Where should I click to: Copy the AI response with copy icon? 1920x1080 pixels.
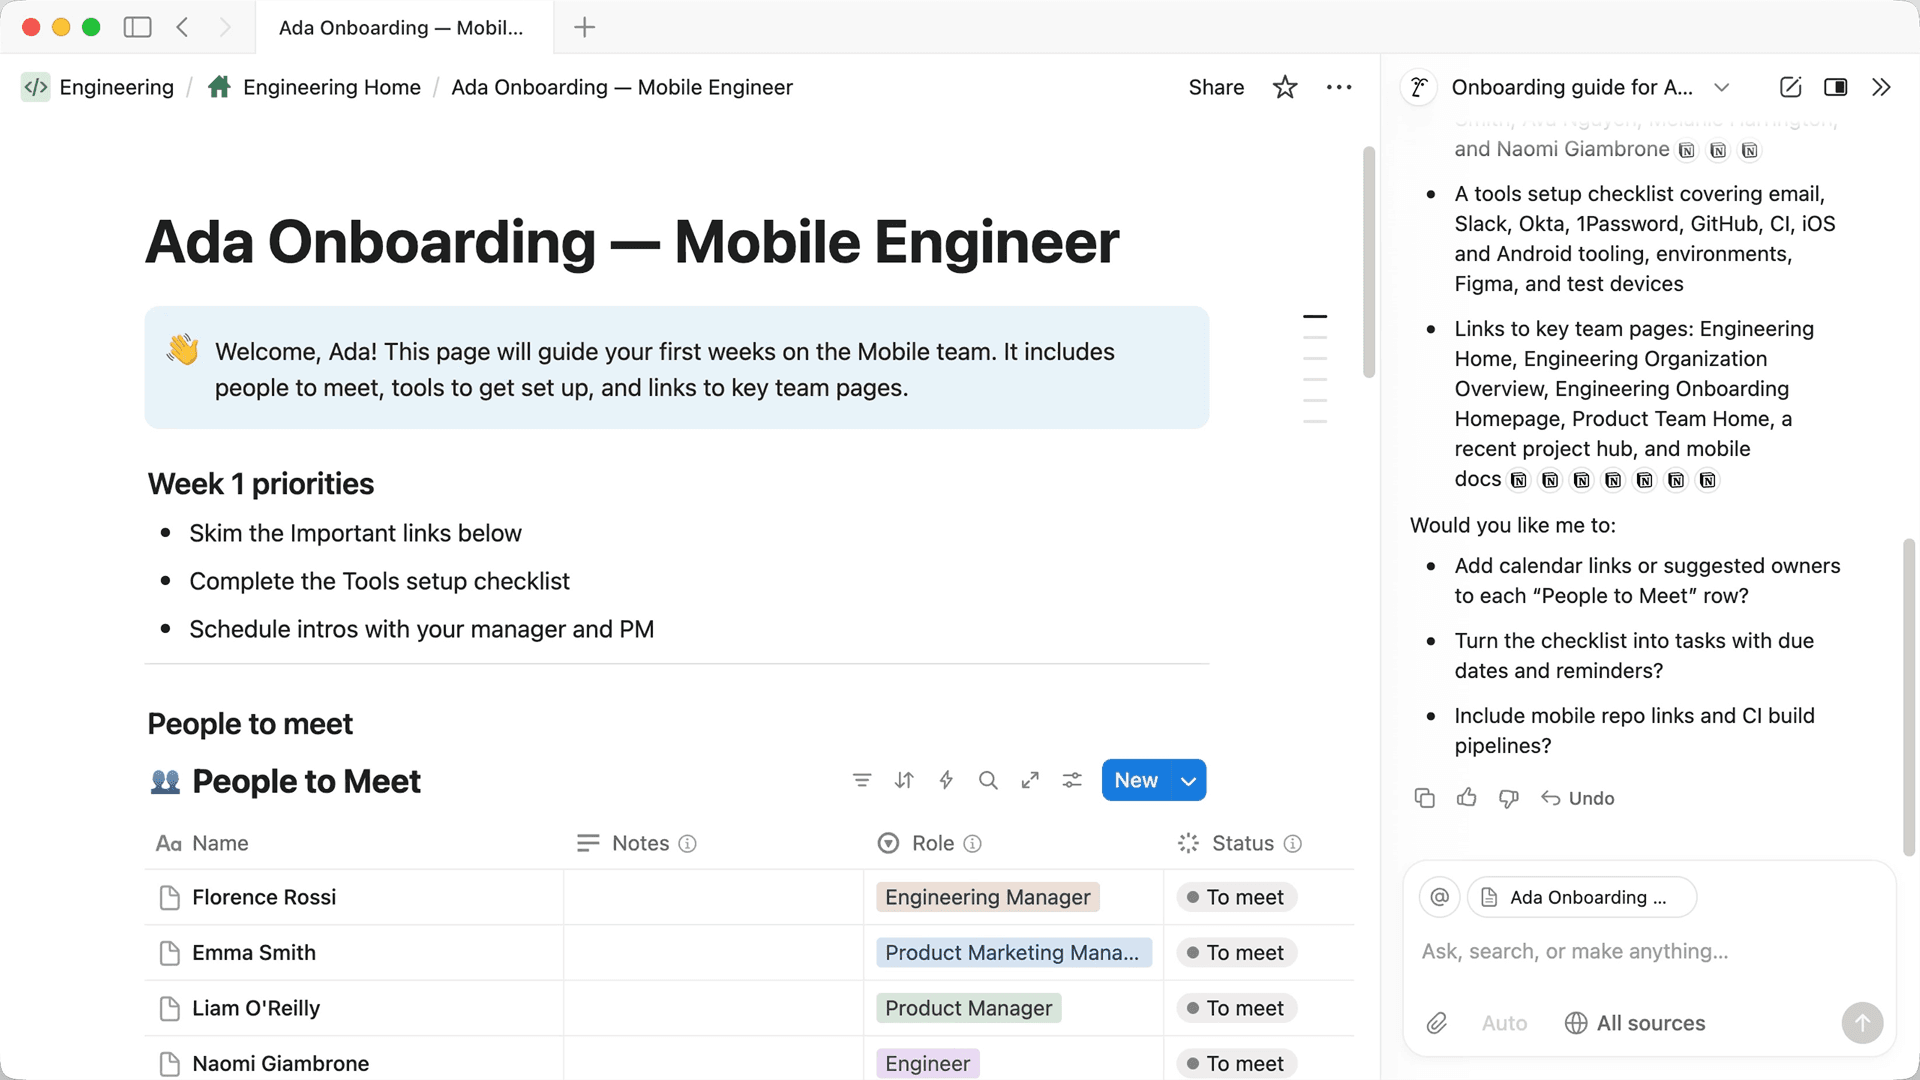point(1424,798)
